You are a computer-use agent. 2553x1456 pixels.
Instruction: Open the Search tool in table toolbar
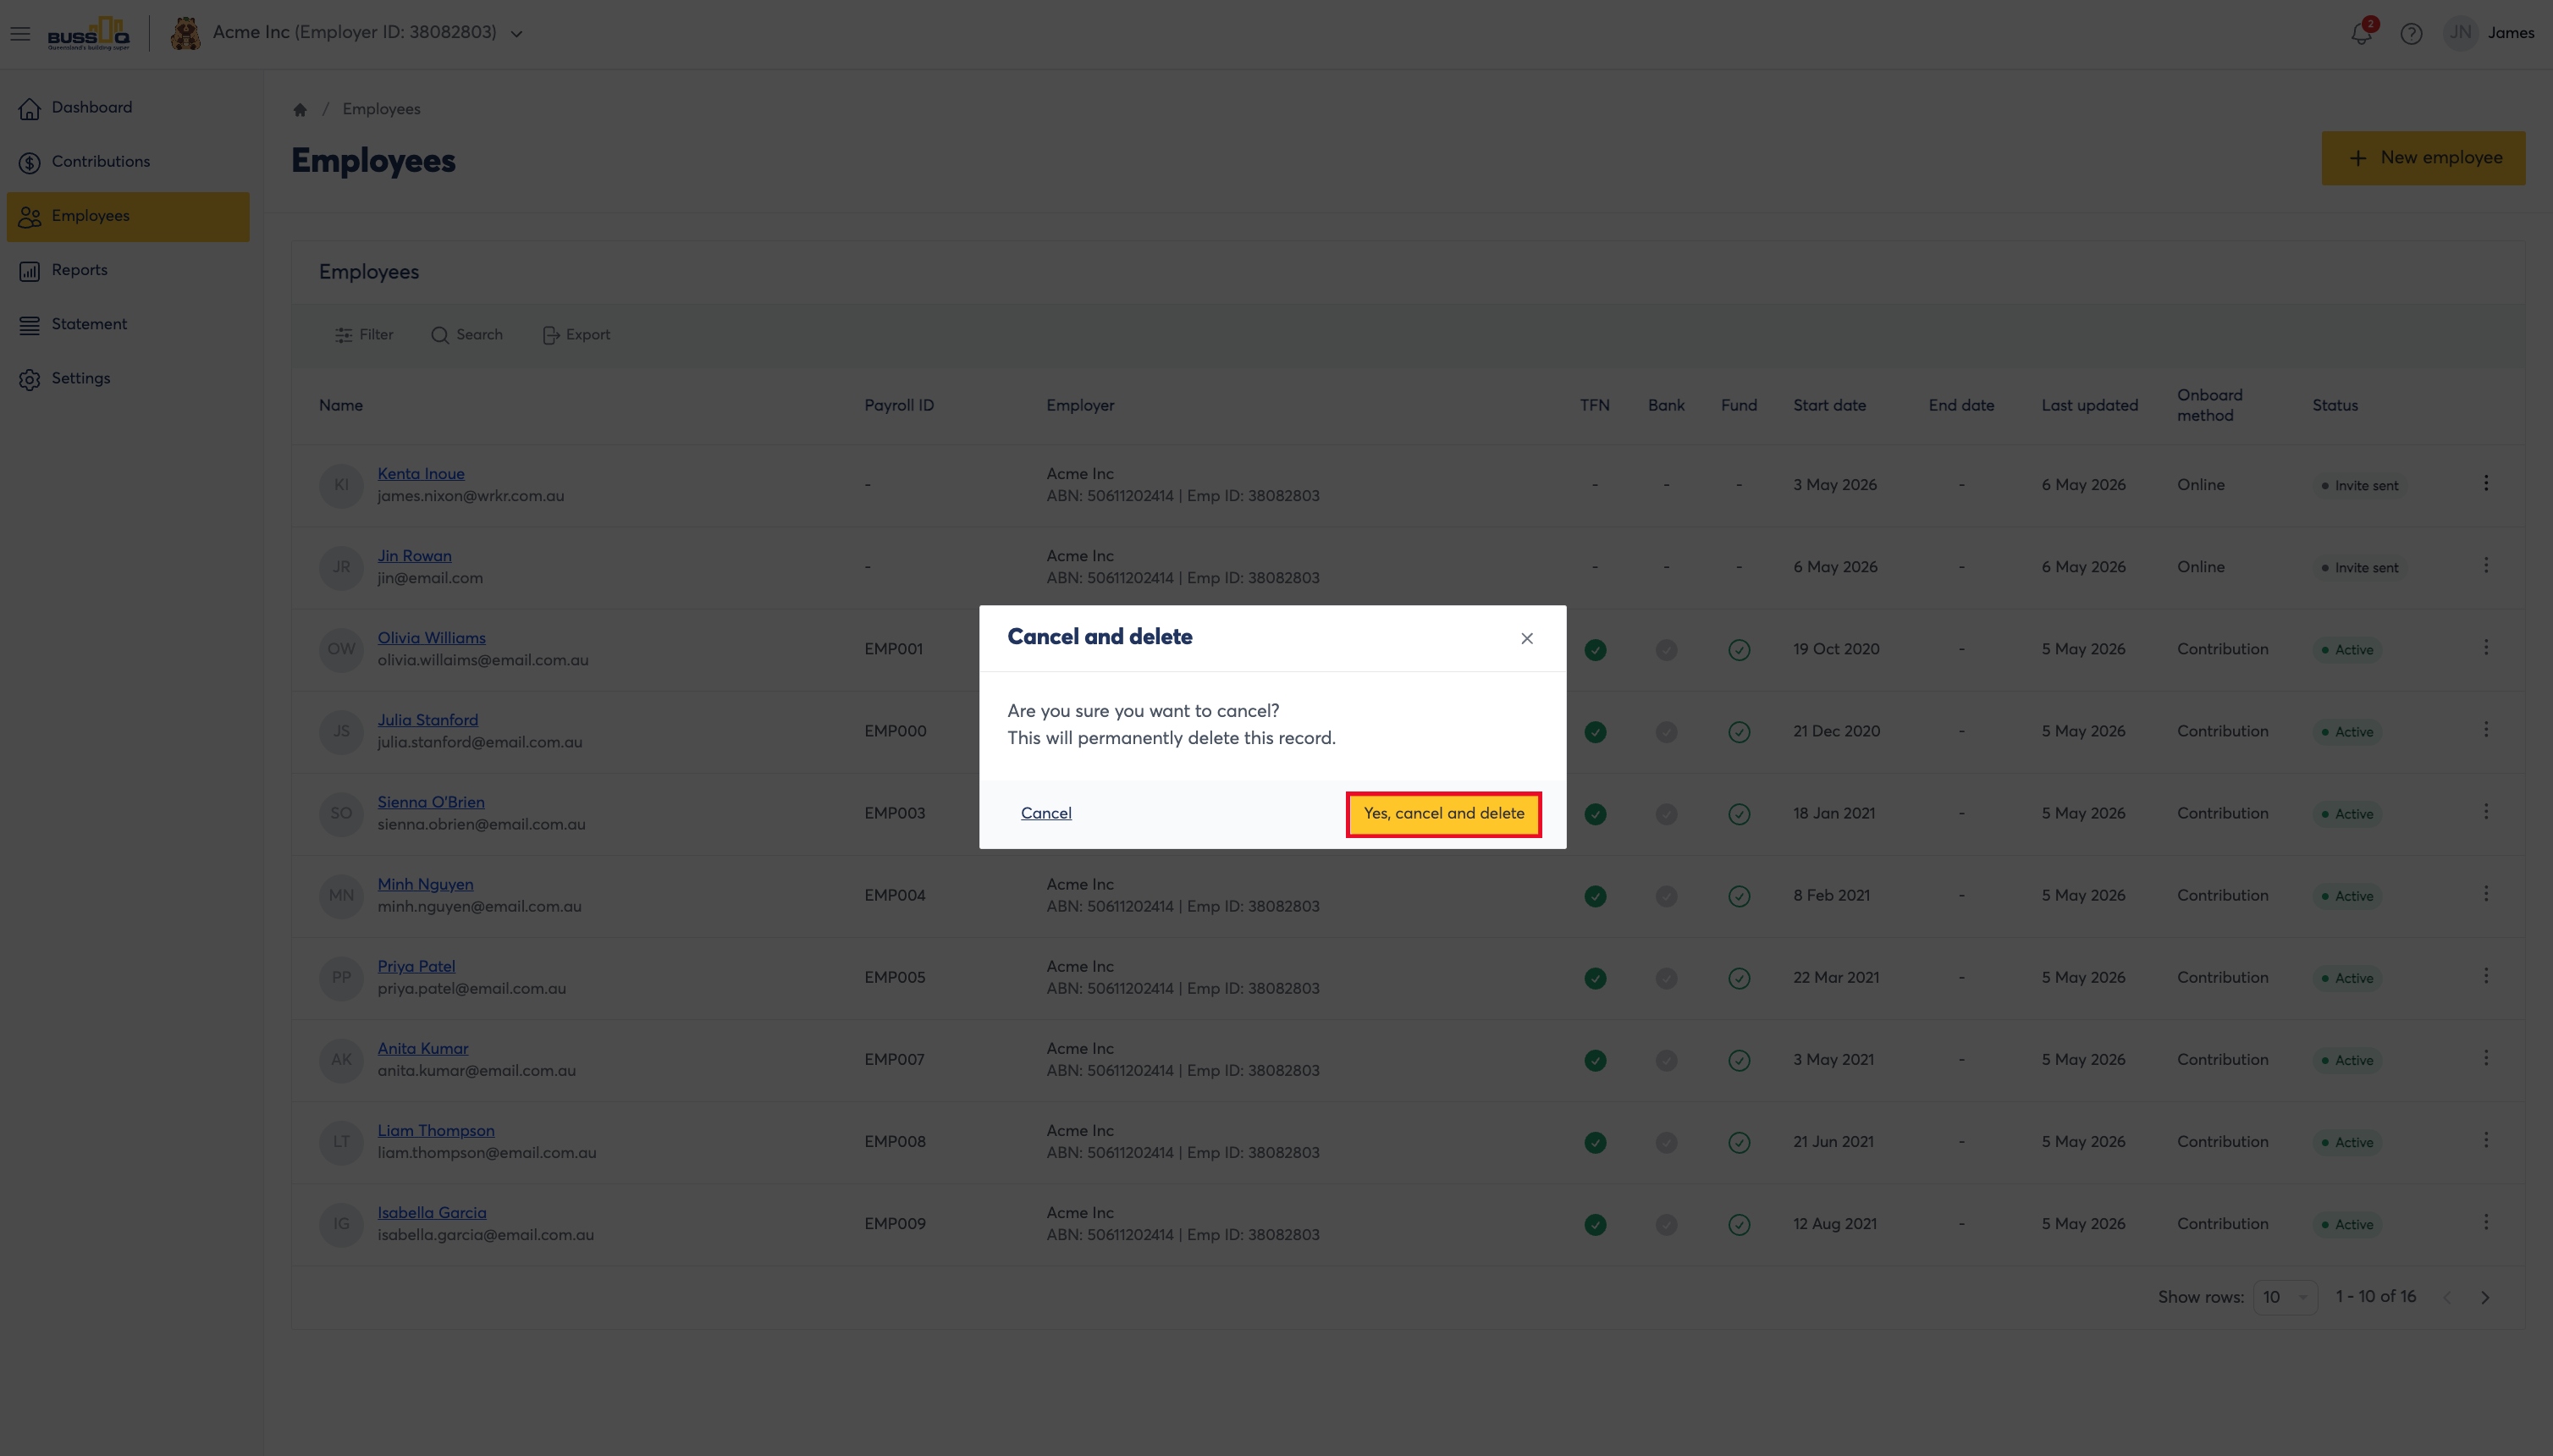click(467, 335)
